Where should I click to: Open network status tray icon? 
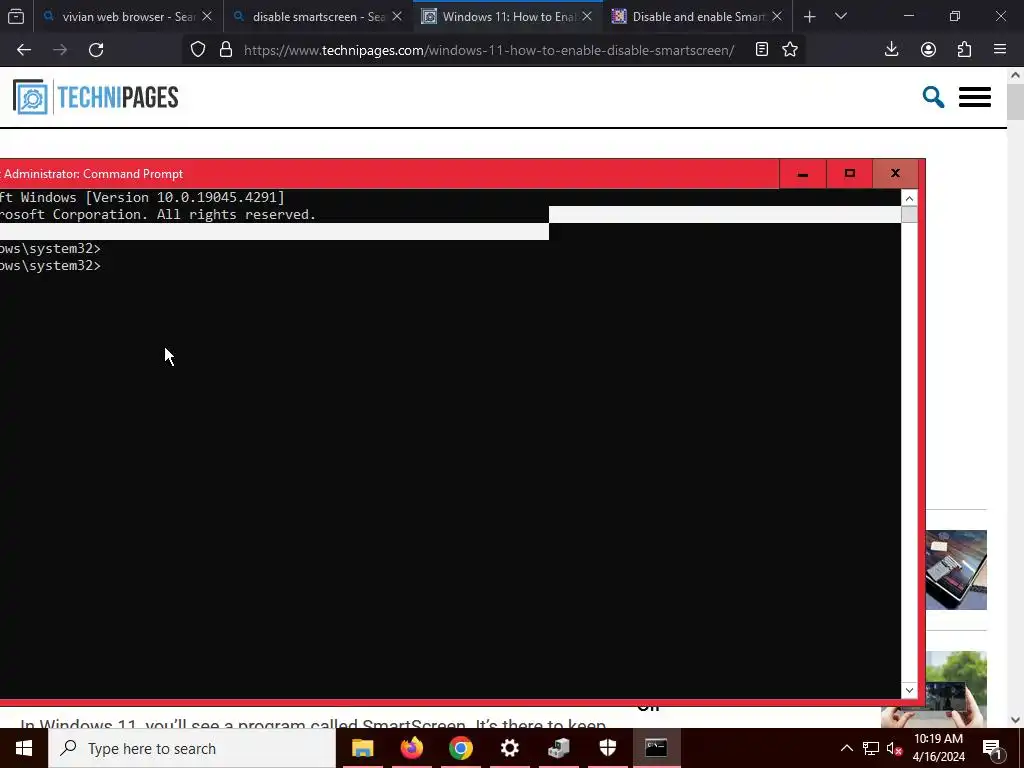point(871,748)
